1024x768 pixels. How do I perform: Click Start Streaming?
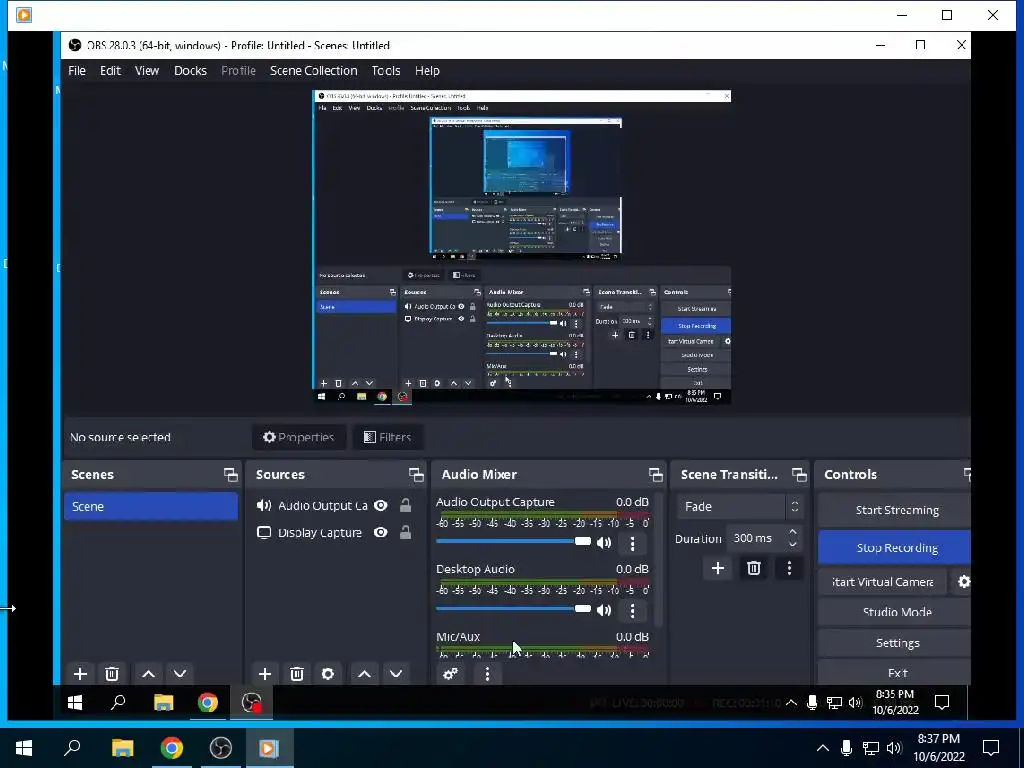(x=894, y=510)
